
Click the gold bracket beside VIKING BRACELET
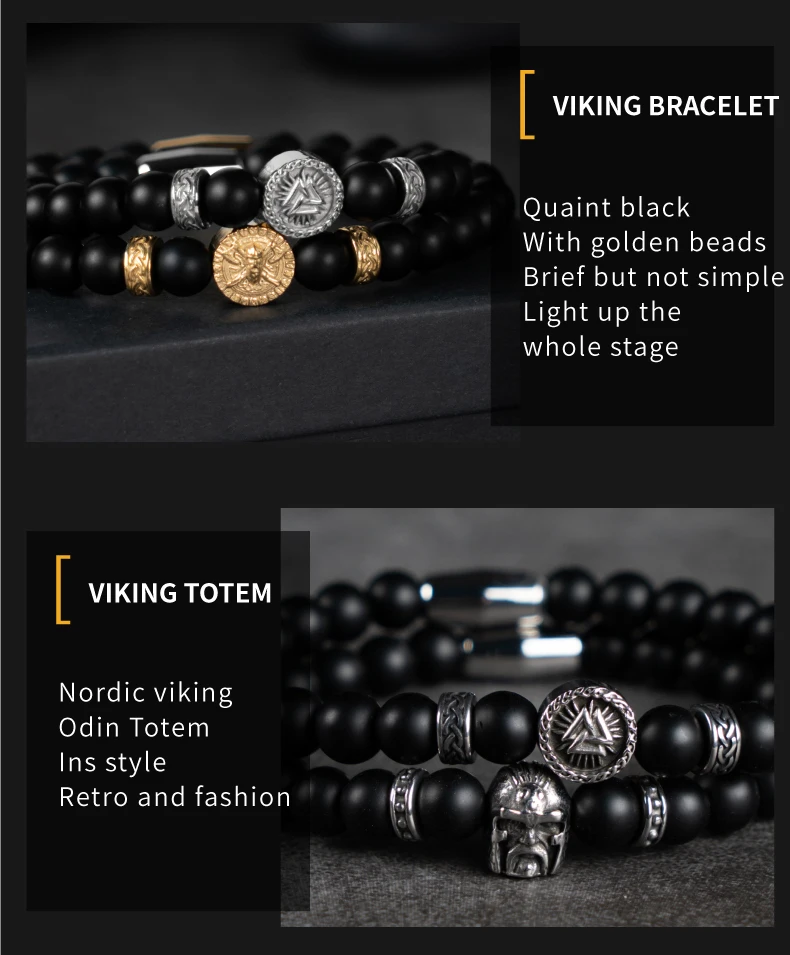[527, 104]
